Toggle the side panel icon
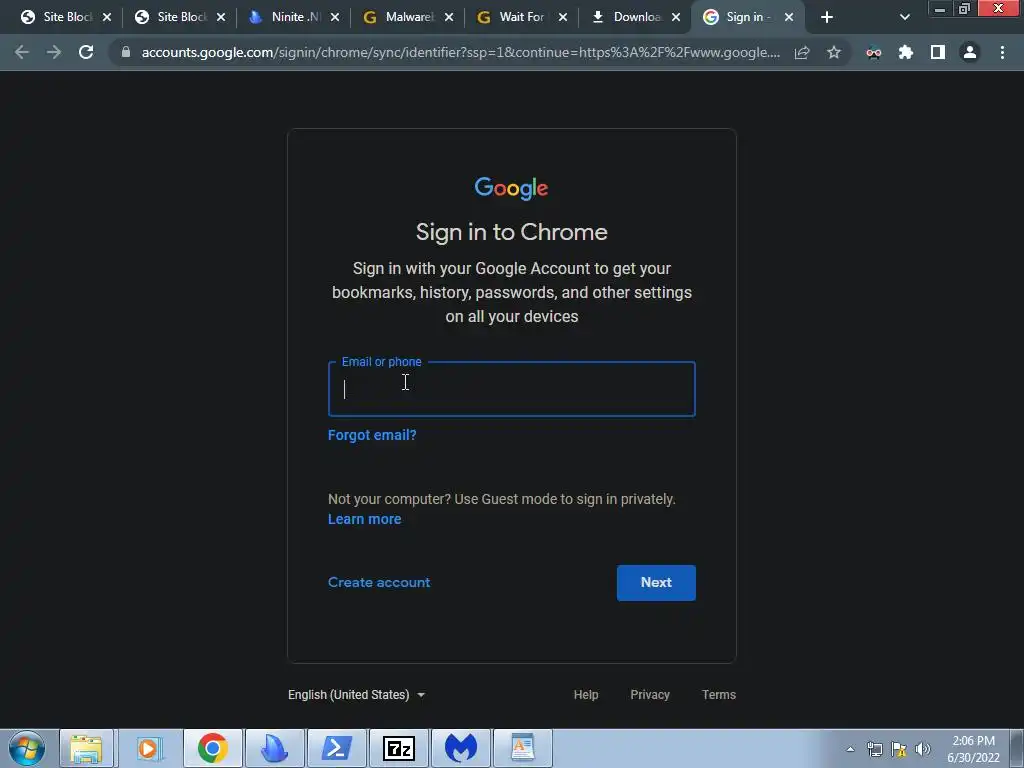This screenshot has width=1024, height=768. pyautogui.click(x=938, y=52)
